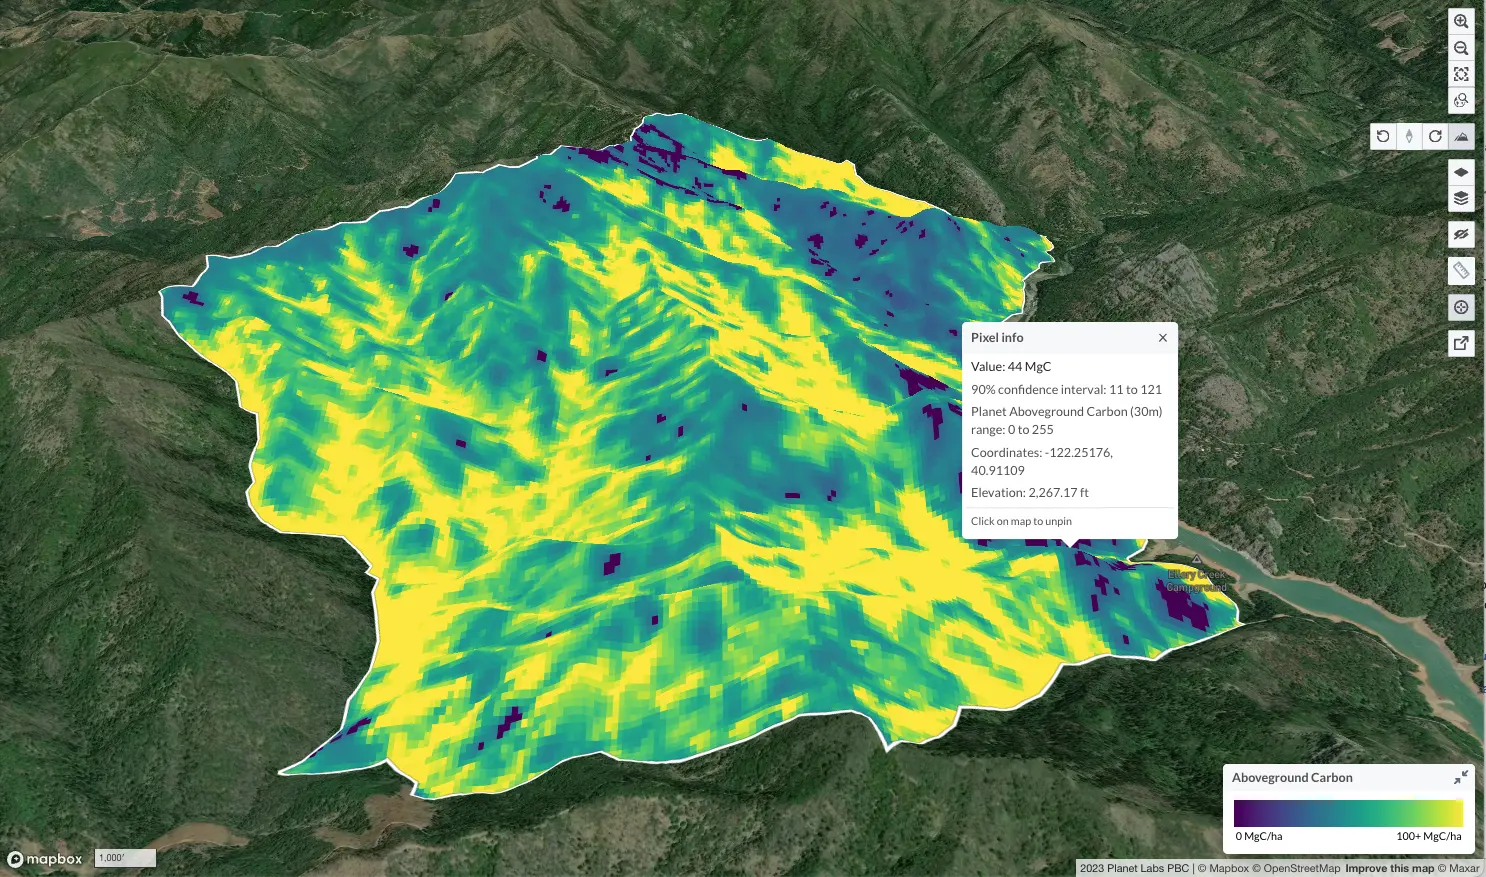Rotate the map counterclockwise
This screenshot has width=1486, height=877.
click(1383, 136)
